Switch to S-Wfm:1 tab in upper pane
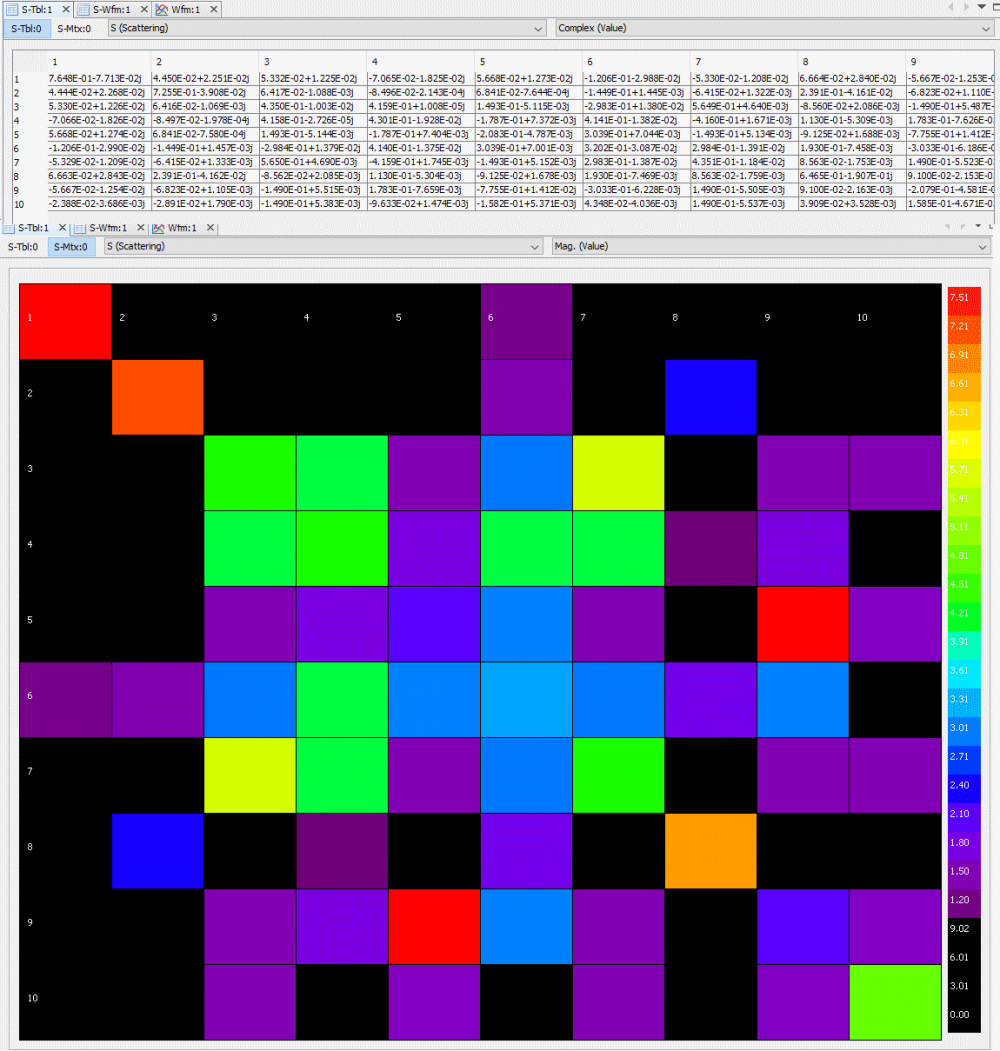 point(111,9)
